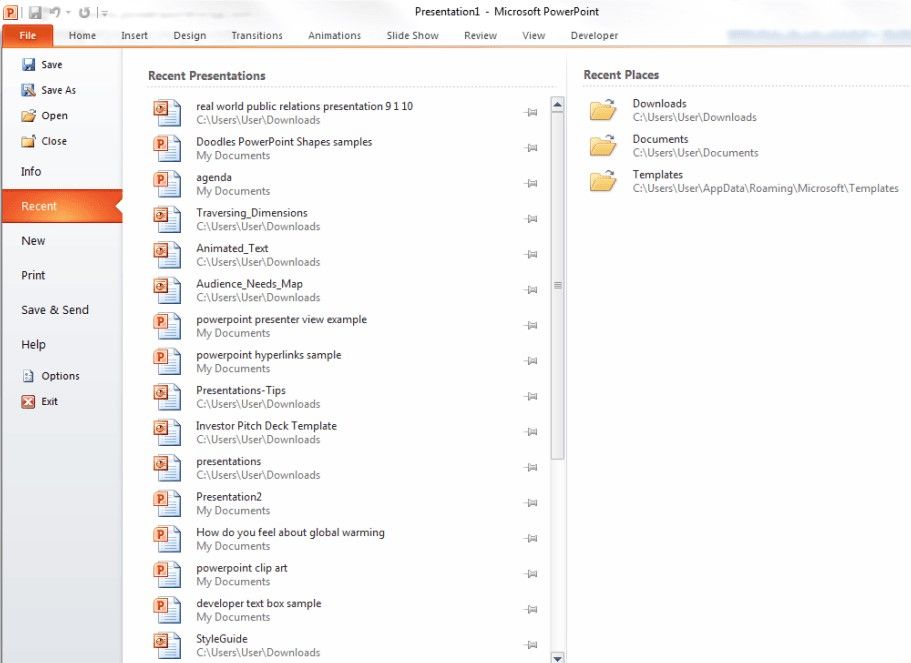
Task: Open the Developer tab
Action: coord(594,35)
